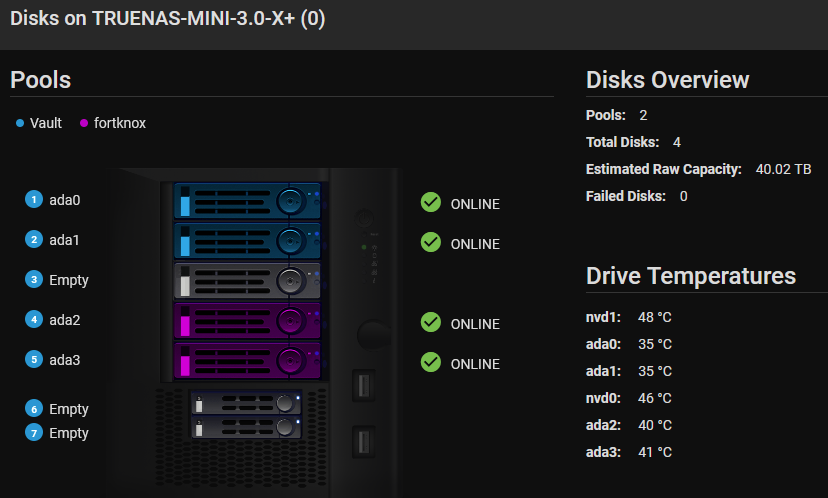Select the slot 3 Empty badge
The height and width of the screenshot is (498, 828).
34,280
